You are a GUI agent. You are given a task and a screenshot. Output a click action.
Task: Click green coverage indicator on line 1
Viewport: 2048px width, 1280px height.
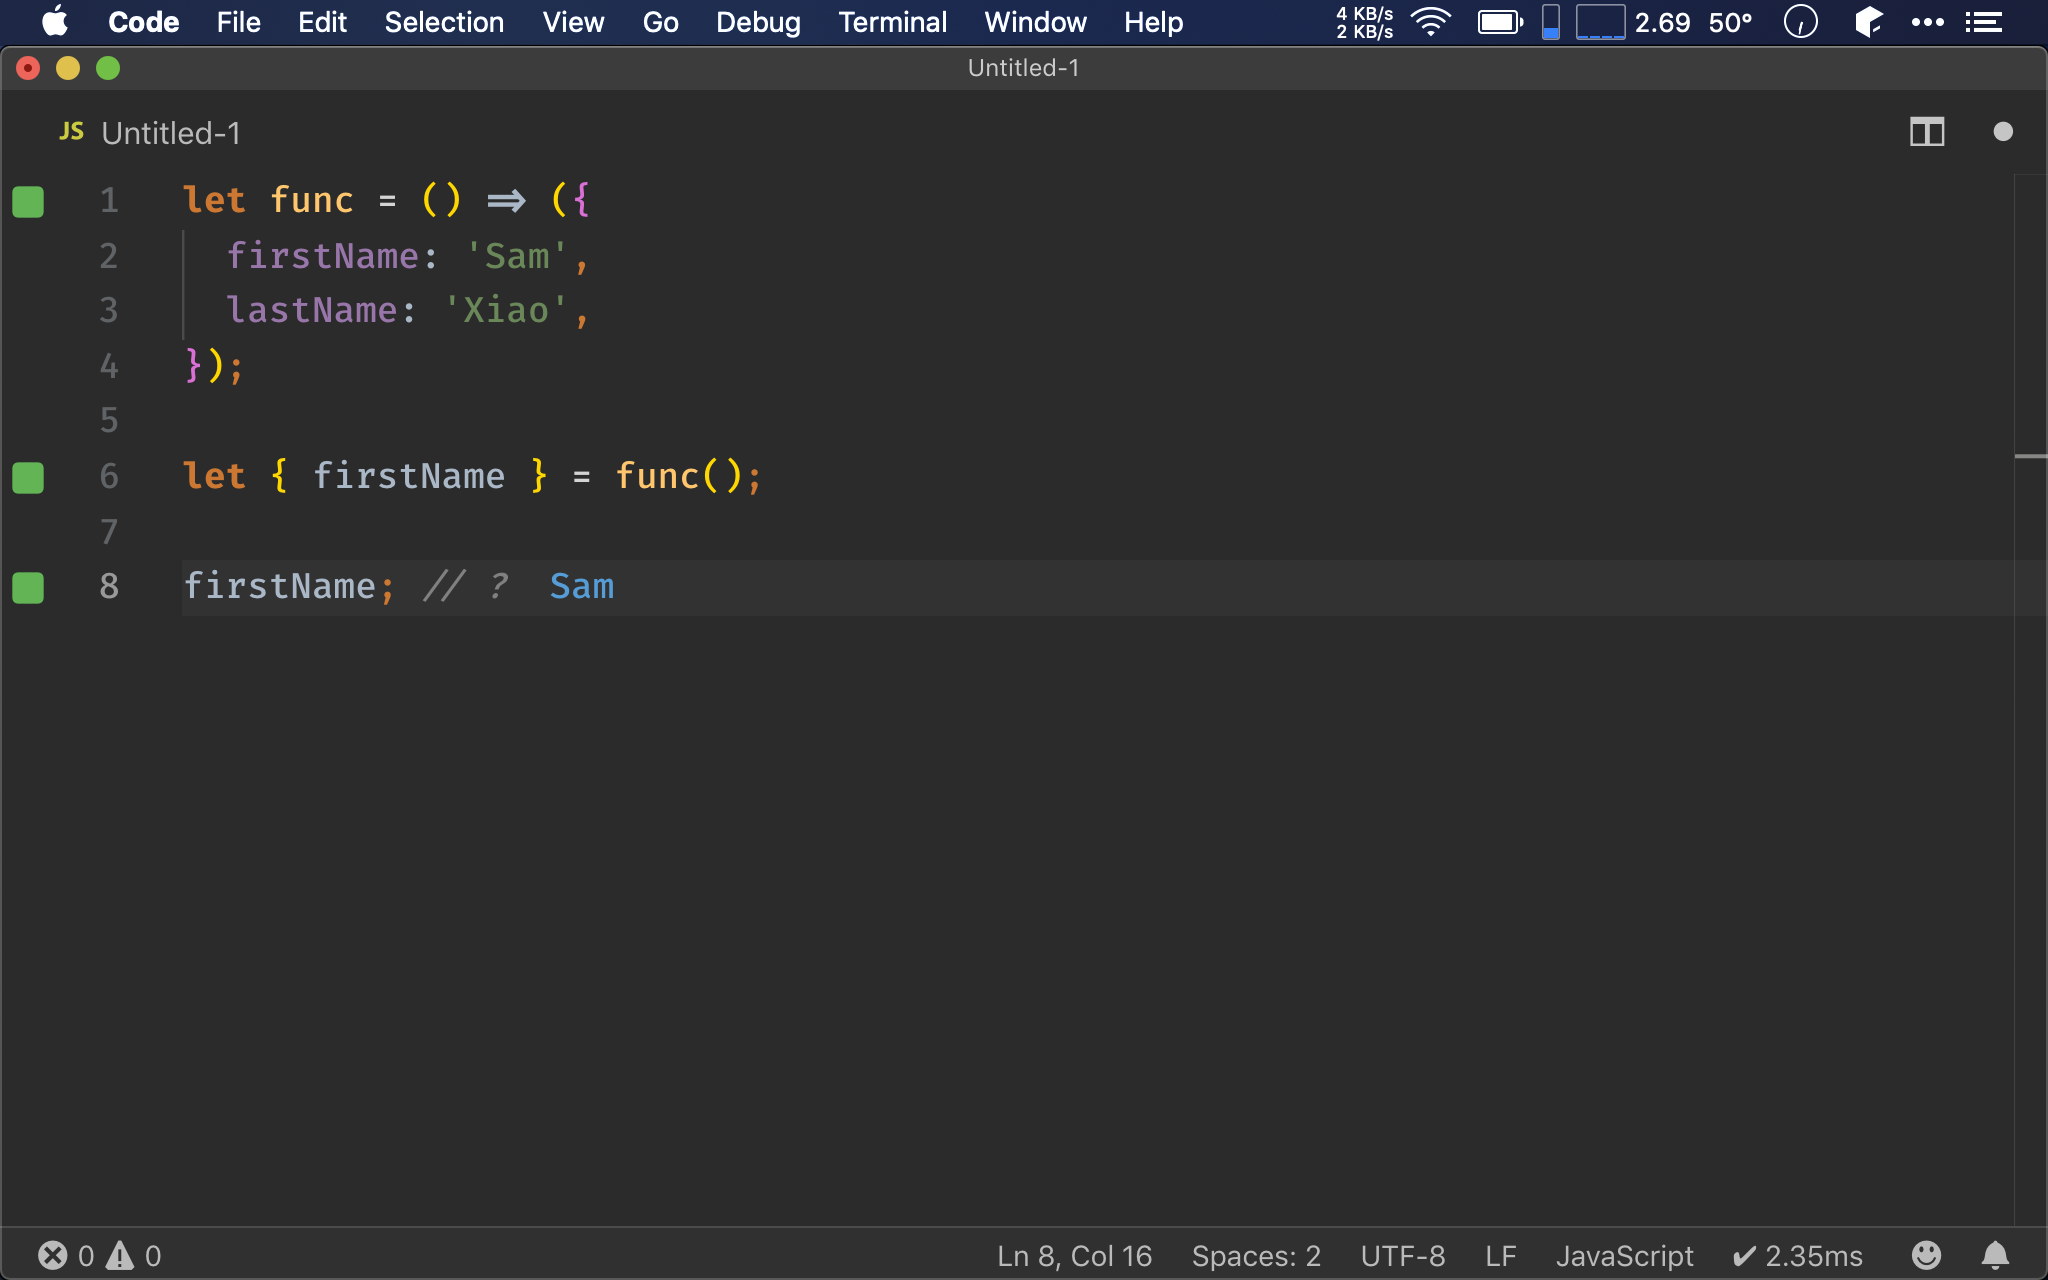[x=28, y=201]
